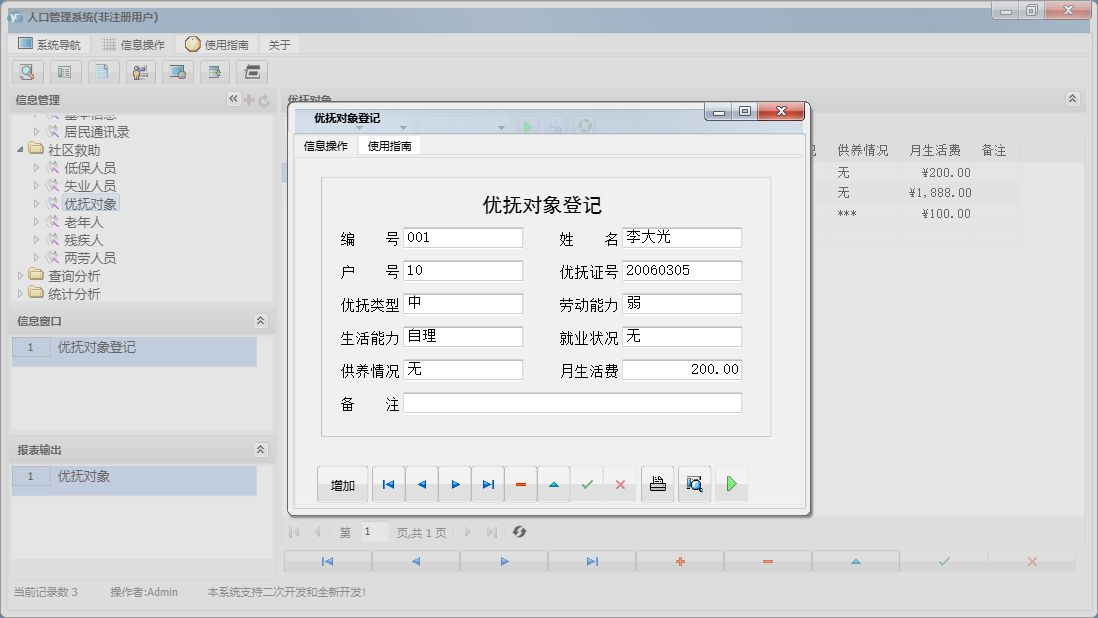Confirm edits with the green checkmark button
This screenshot has height=618, width=1098.
(x=587, y=483)
